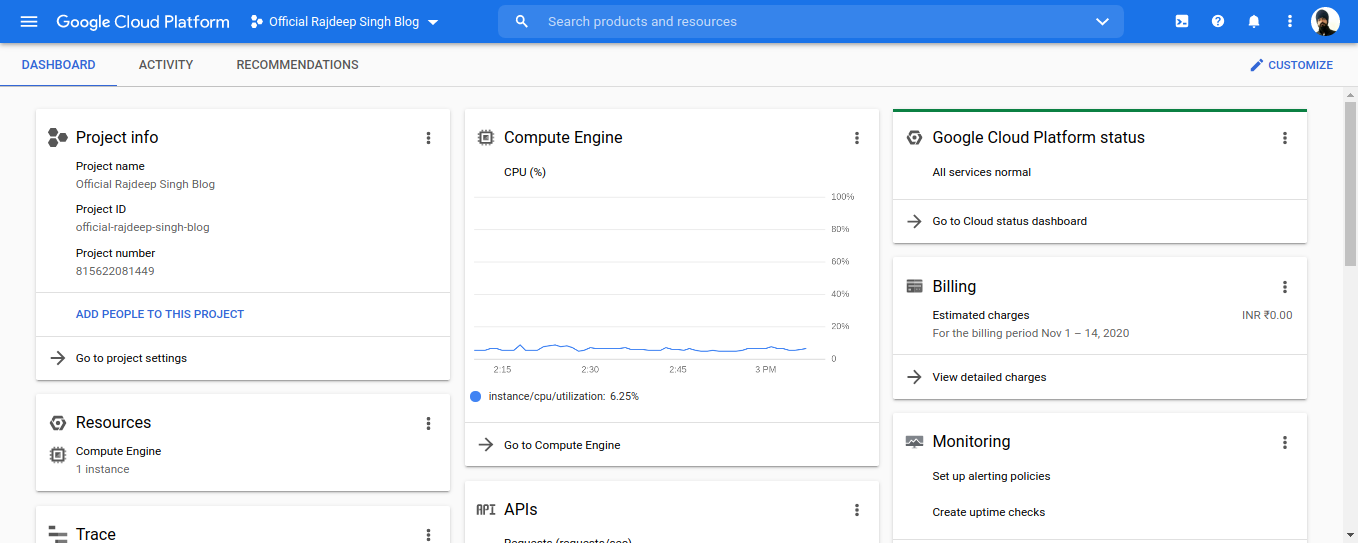
Task: Open Billing card more options
Action: pos(1285,287)
